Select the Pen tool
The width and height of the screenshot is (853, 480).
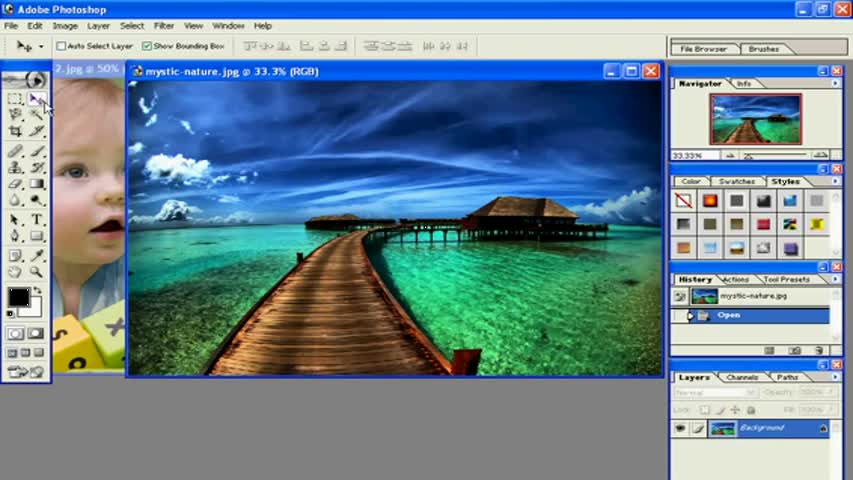click(15, 236)
